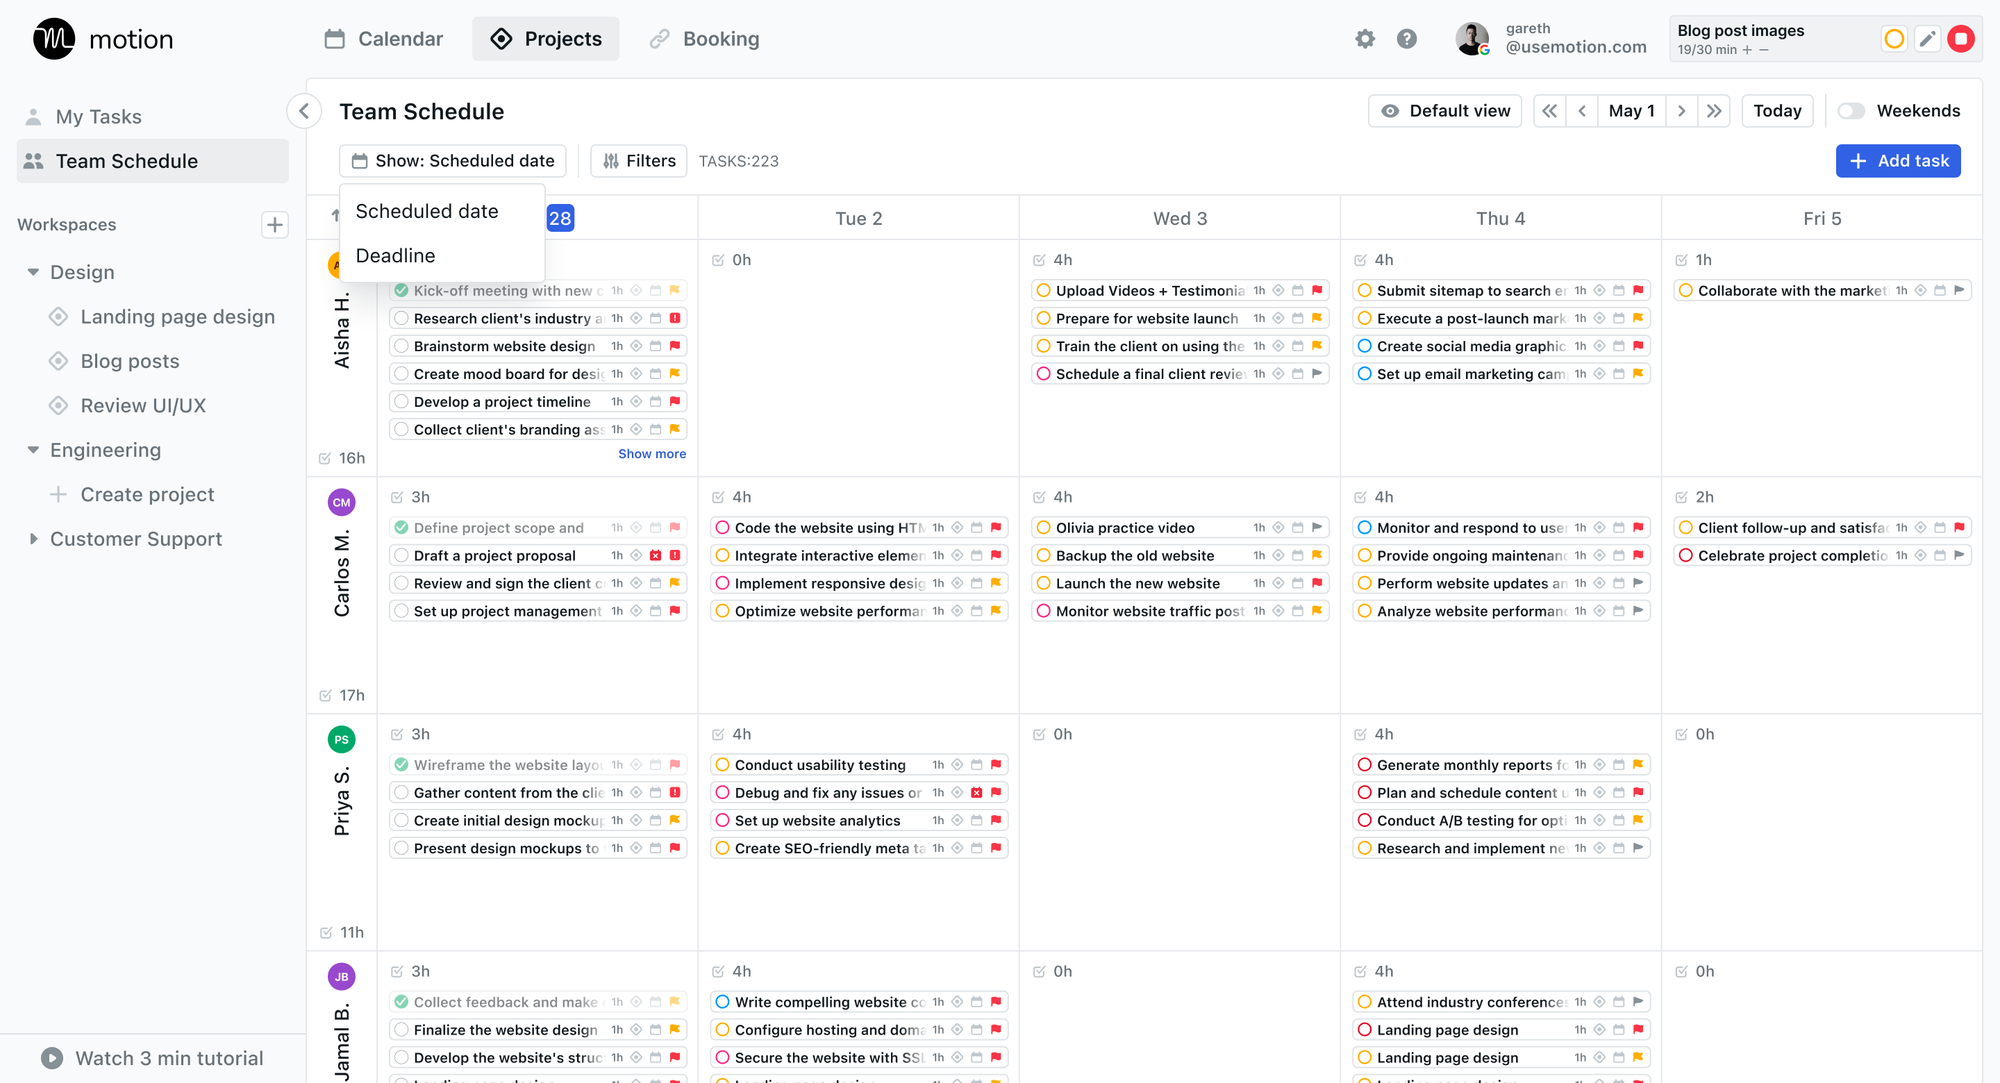This screenshot has height=1083, width=2000.
Task: Play the Watch 3 min tutorial icon
Action: [52, 1058]
